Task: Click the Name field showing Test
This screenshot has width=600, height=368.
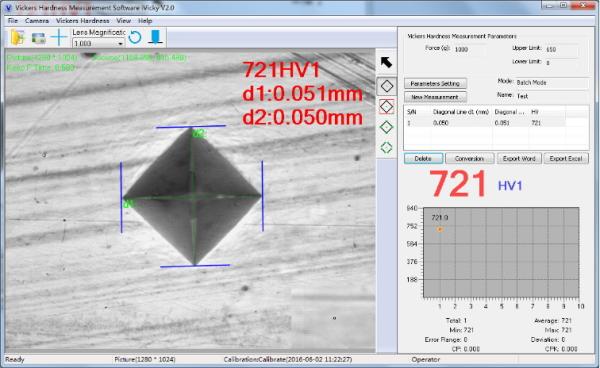Action: pos(552,96)
